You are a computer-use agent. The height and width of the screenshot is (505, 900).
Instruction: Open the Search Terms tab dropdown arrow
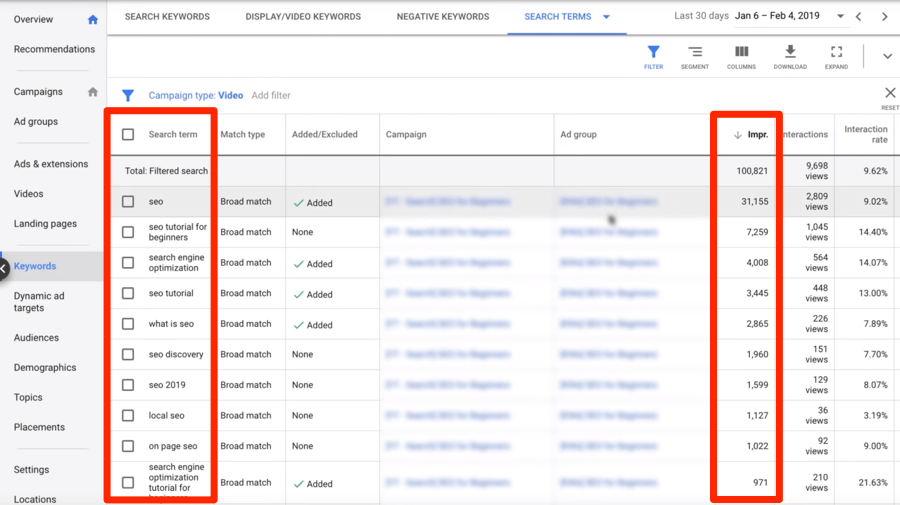tap(606, 17)
